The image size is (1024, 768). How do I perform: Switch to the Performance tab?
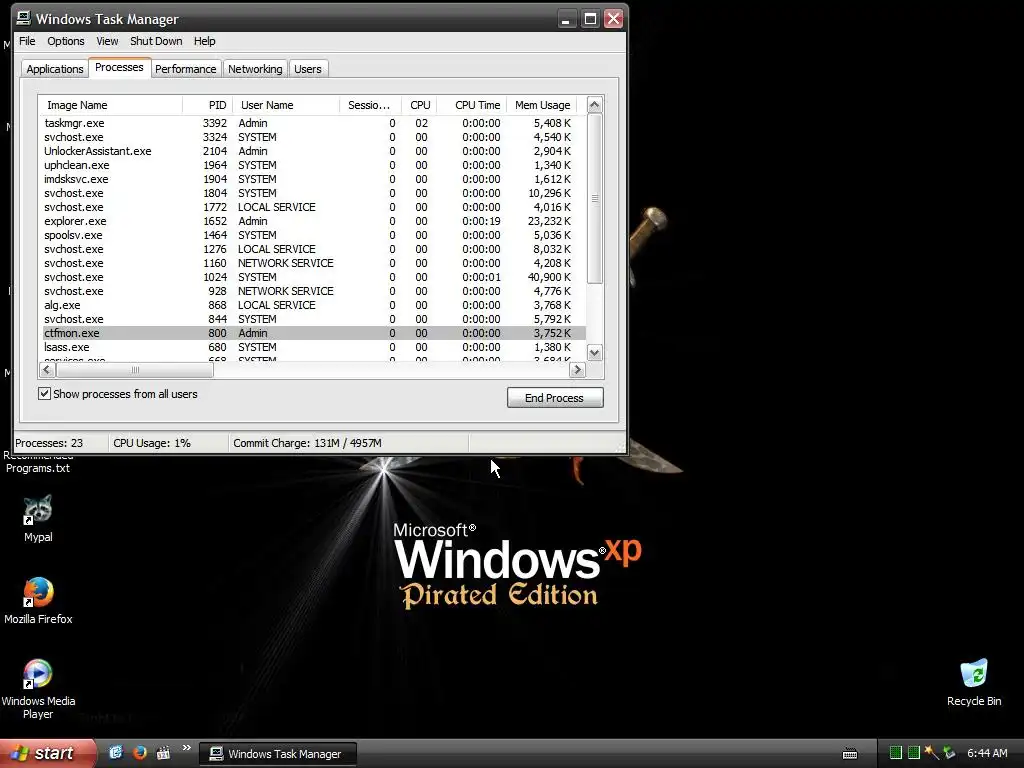point(185,69)
